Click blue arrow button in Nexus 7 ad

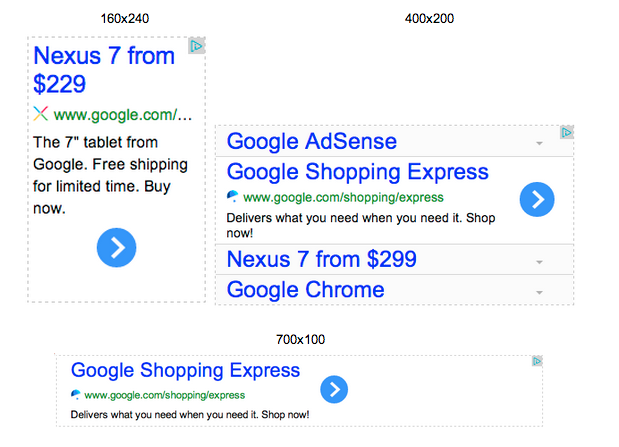tap(116, 248)
